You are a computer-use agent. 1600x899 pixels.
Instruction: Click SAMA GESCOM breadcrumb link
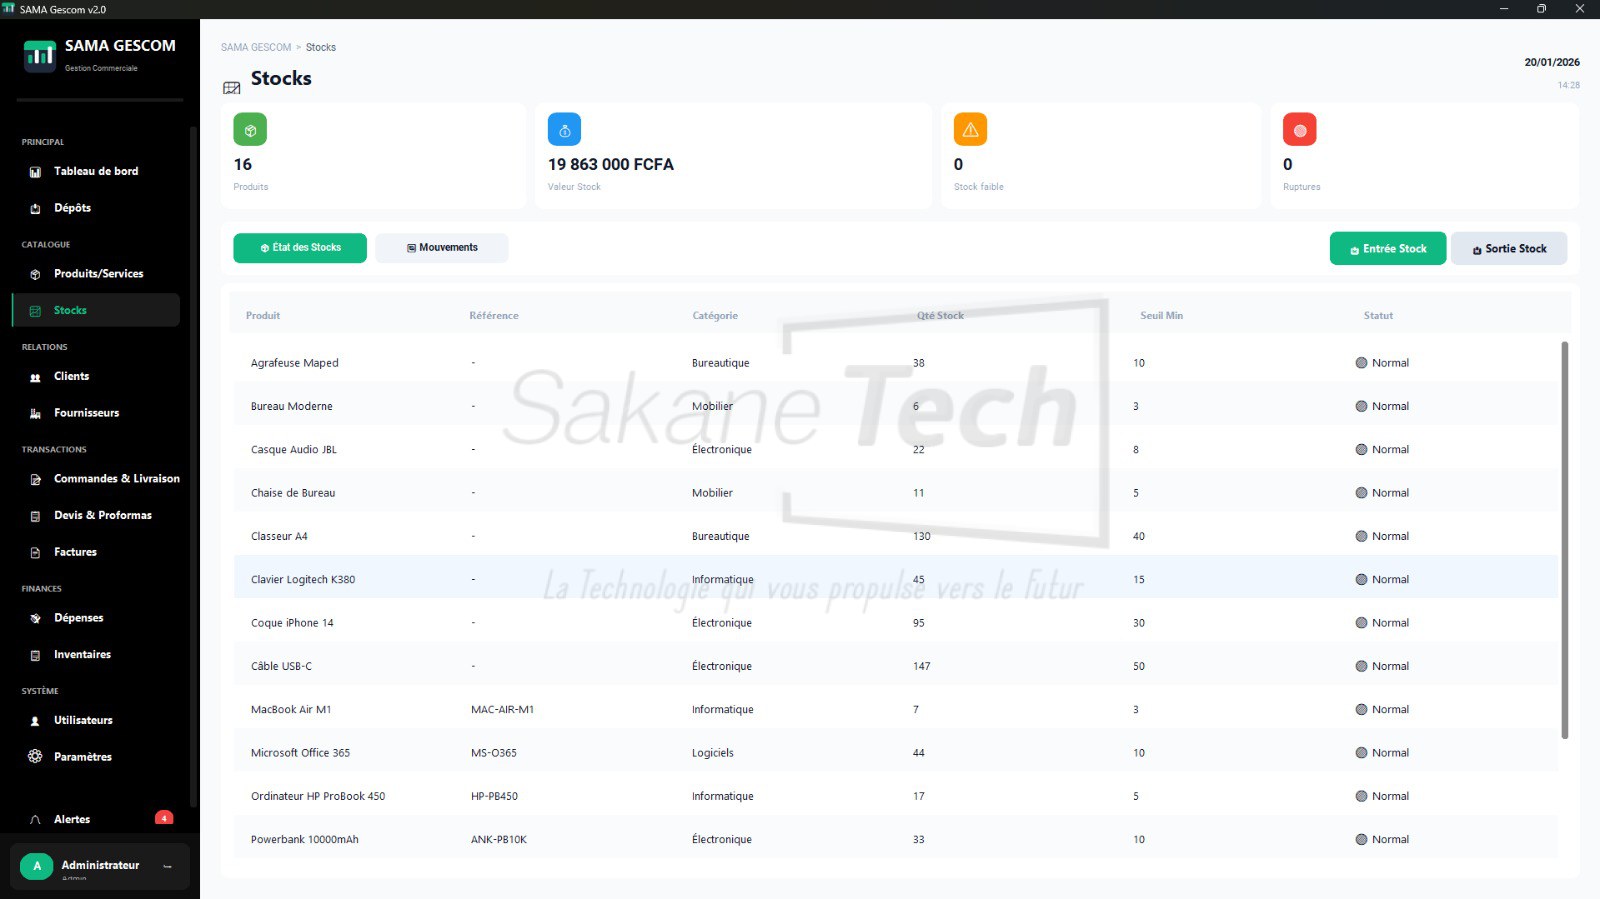point(256,47)
